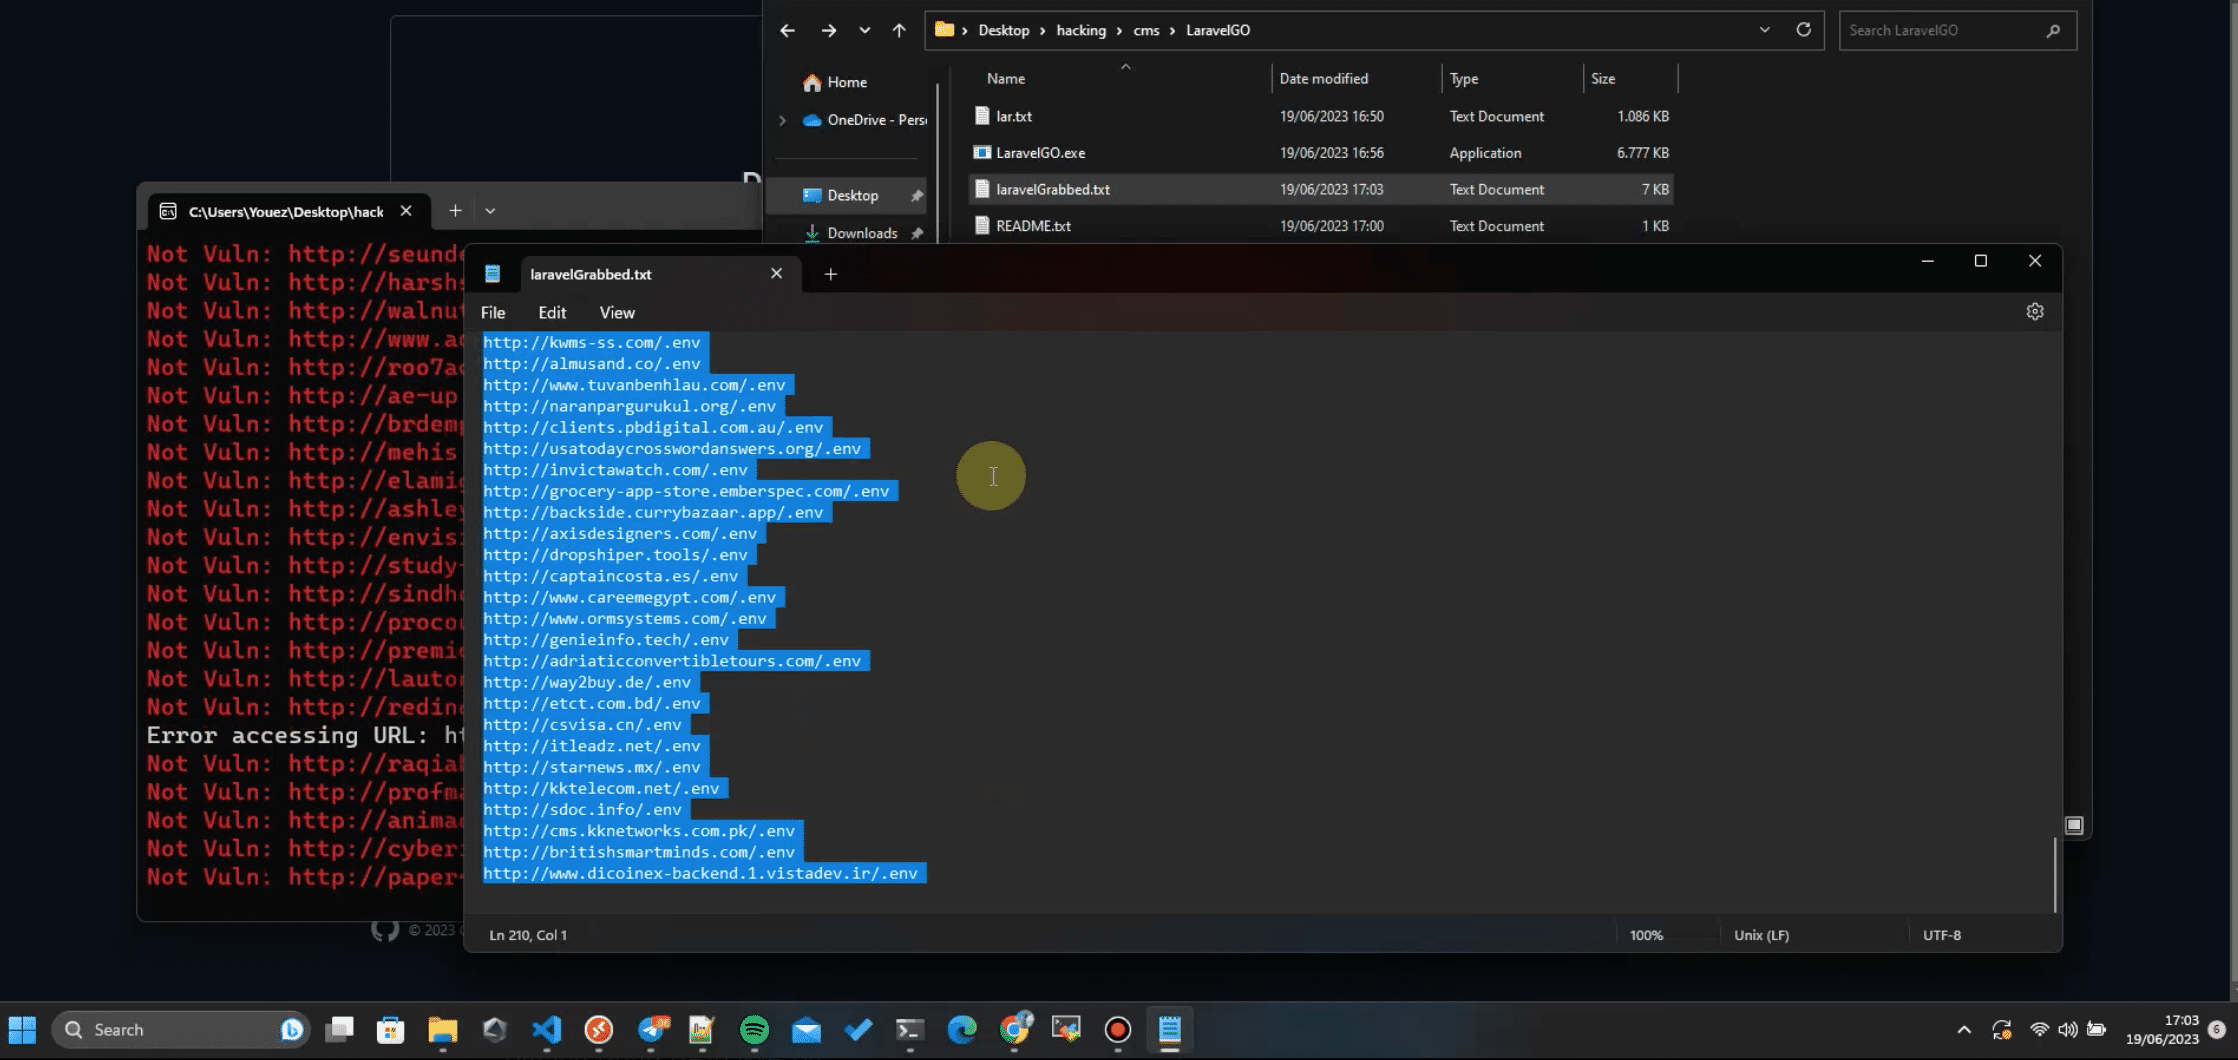The height and width of the screenshot is (1060, 2238).
Task: Add a new Notepad tab
Action: point(830,274)
